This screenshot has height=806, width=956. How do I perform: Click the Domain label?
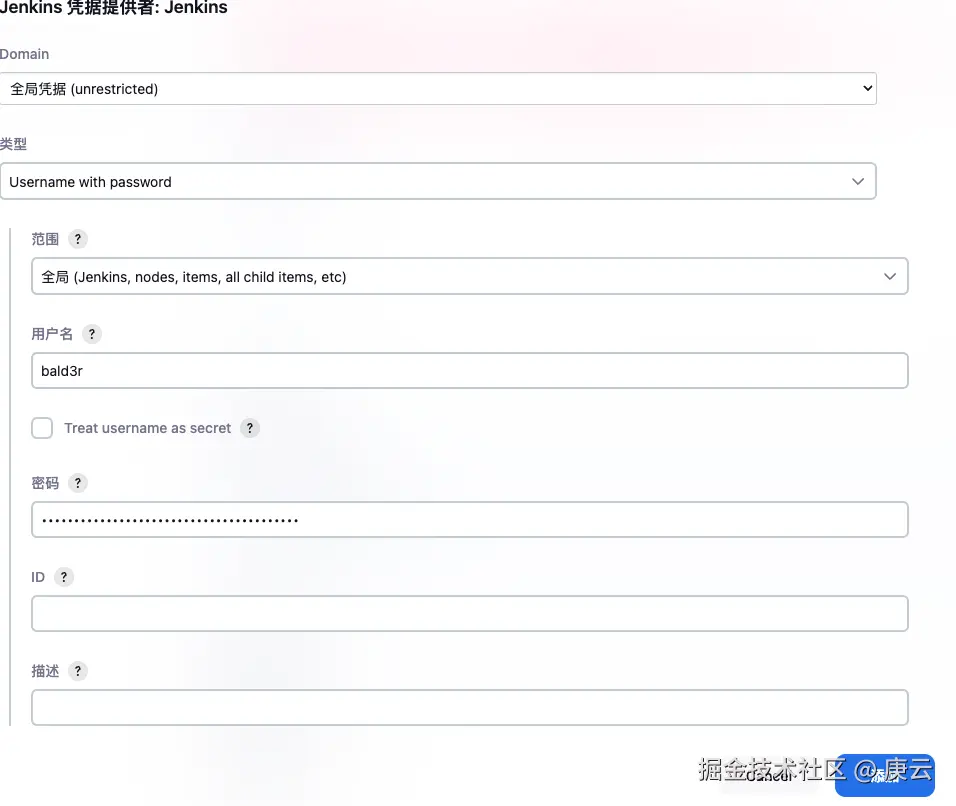pyautogui.click(x=24, y=54)
